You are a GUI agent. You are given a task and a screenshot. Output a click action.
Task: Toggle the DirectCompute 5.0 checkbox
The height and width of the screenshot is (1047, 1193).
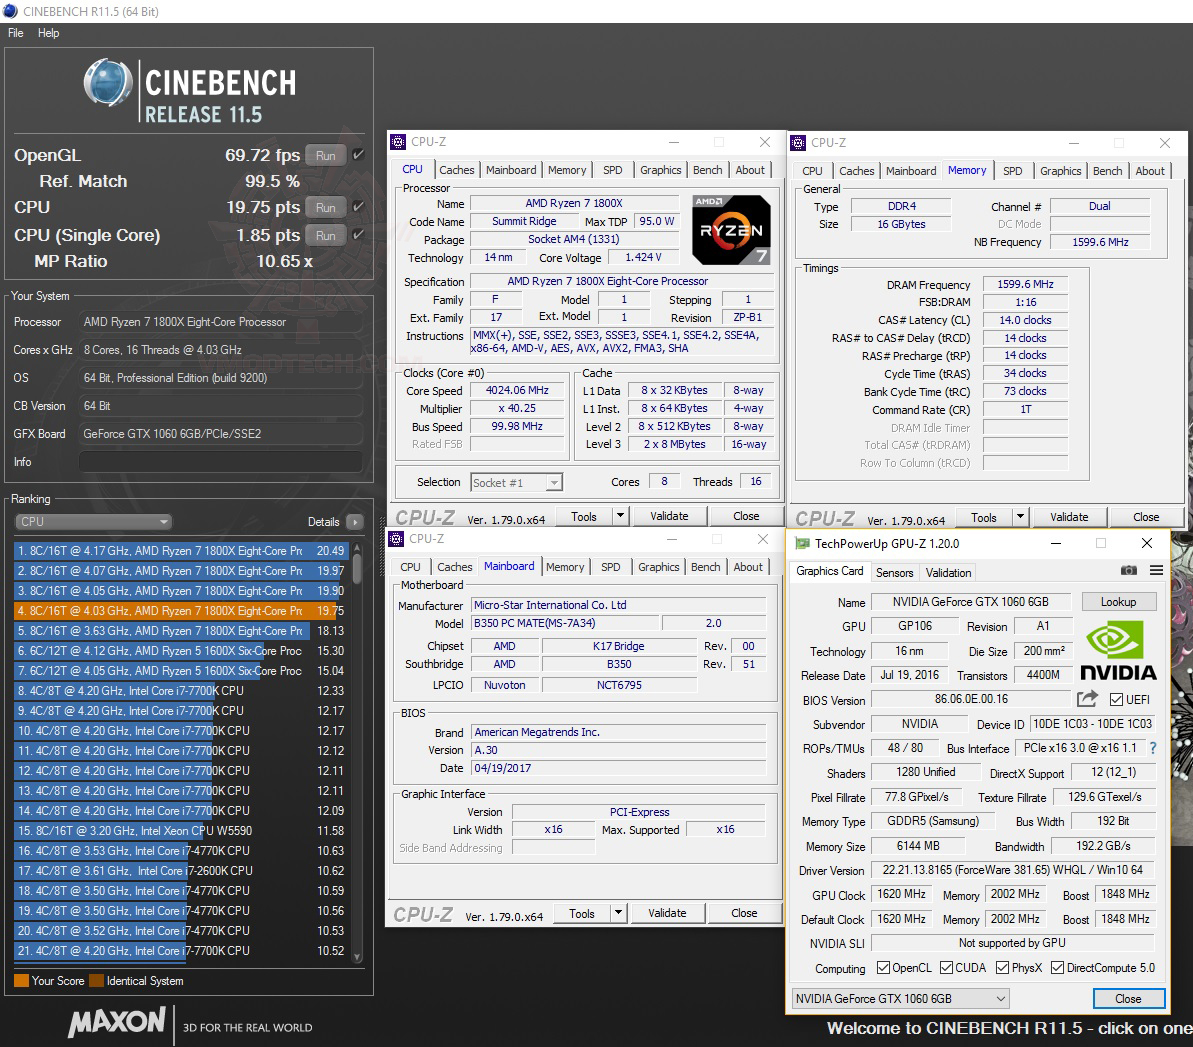tap(1058, 968)
